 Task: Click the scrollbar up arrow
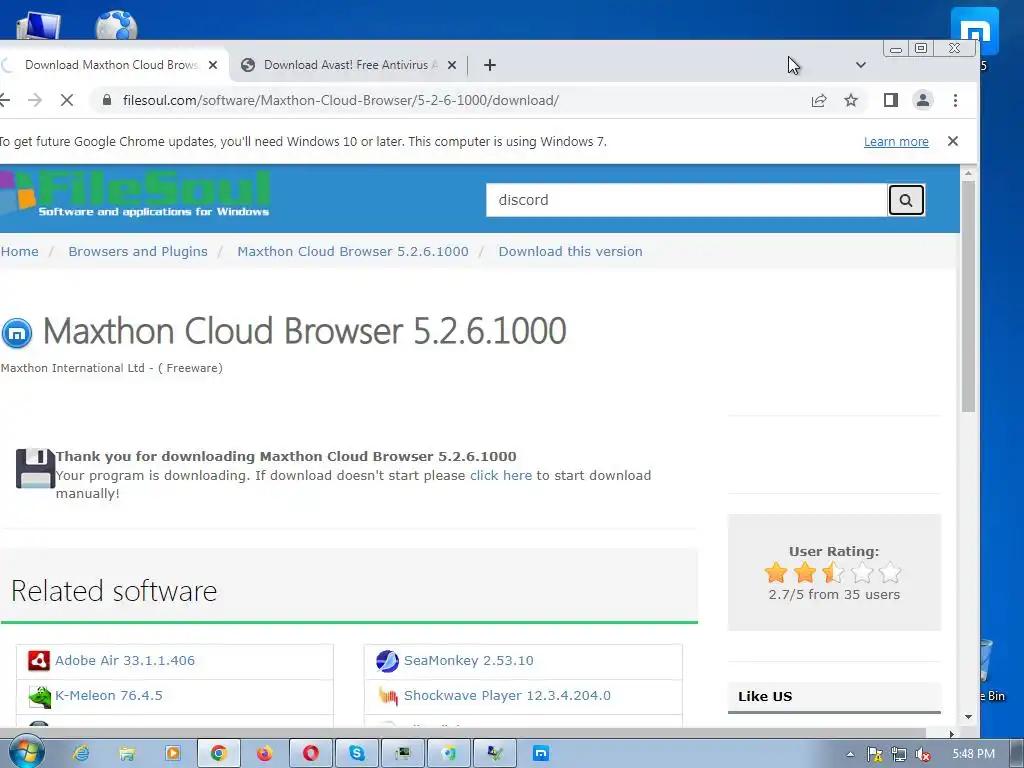(x=968, y=173)
